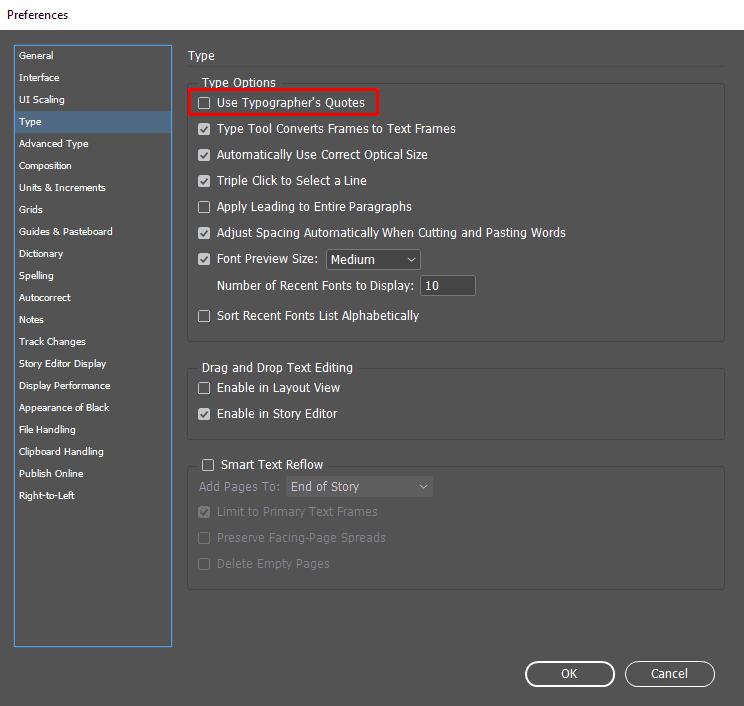The image size is (744, 706).
Task: Open the Font Preview Size dropdown
Action: pos(373,260)
